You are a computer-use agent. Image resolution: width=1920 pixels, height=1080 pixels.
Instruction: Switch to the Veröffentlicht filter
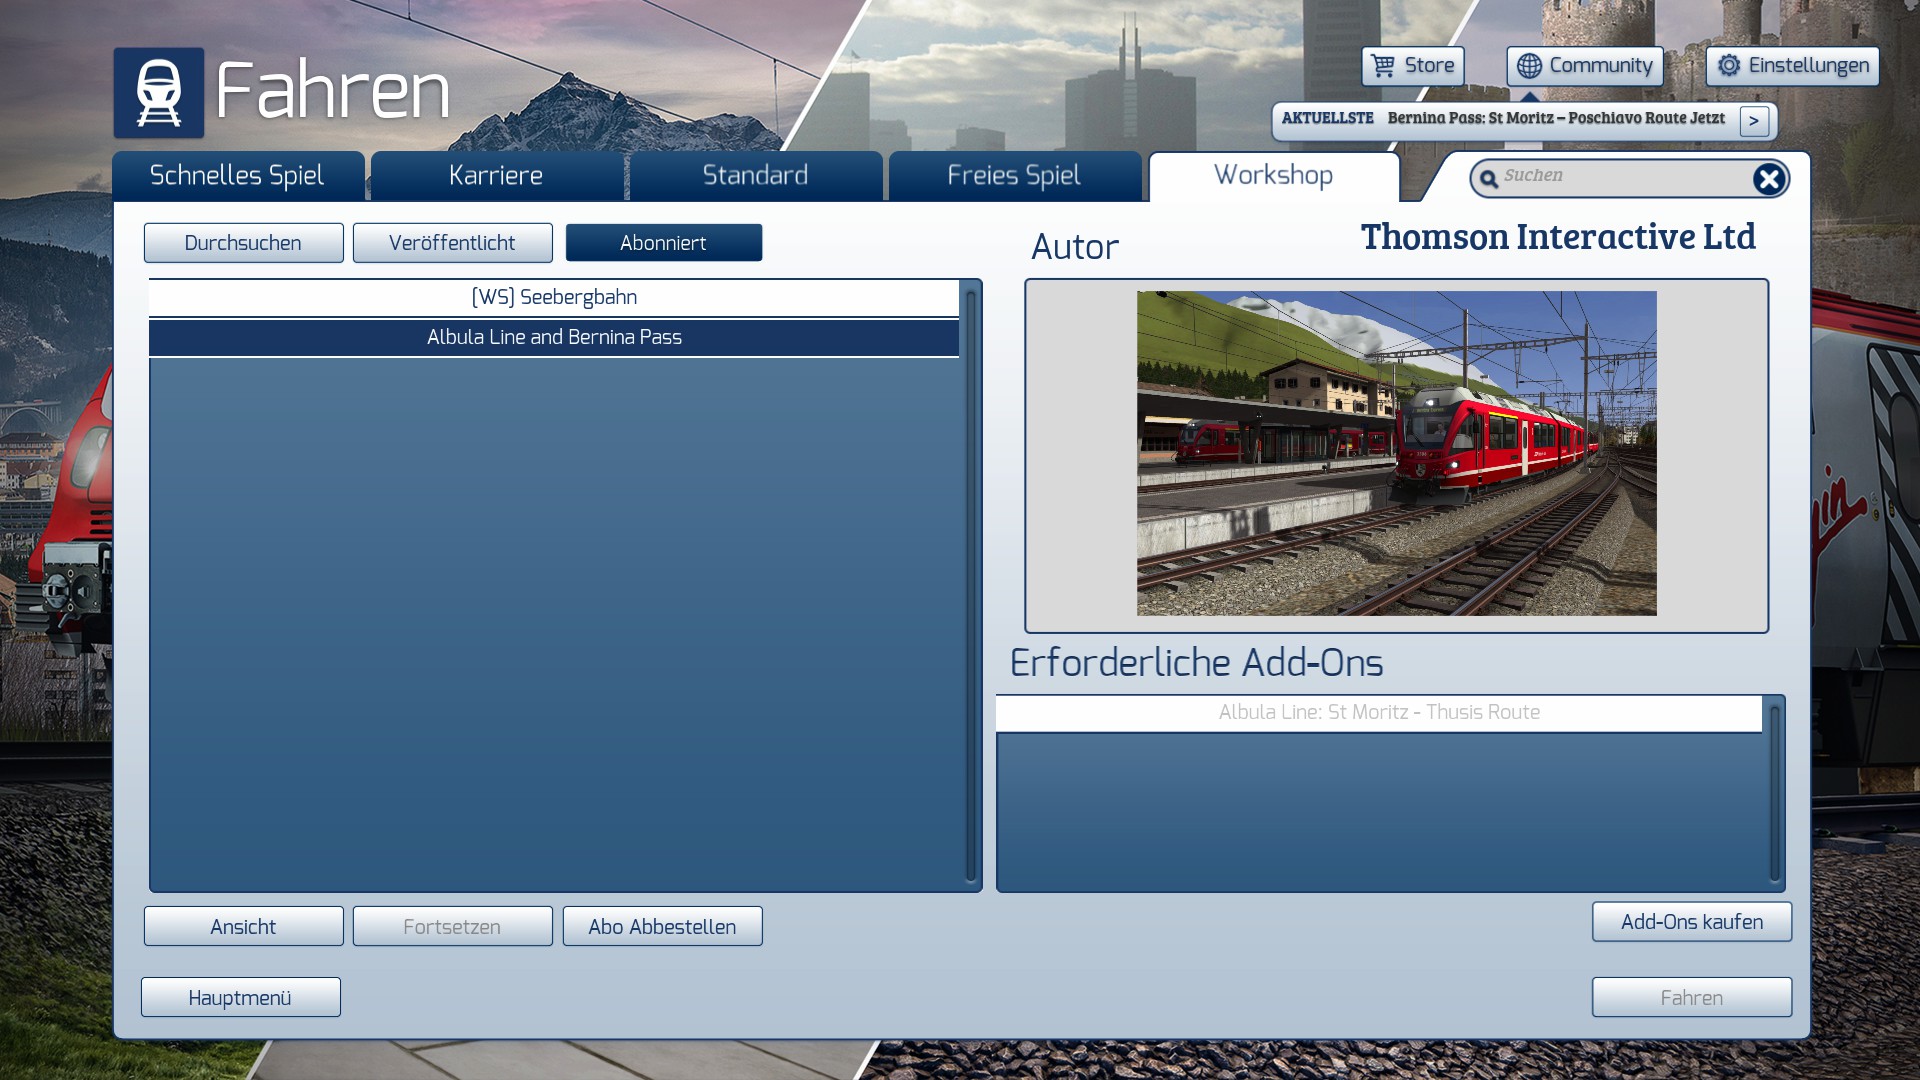(x=452, y=243)
